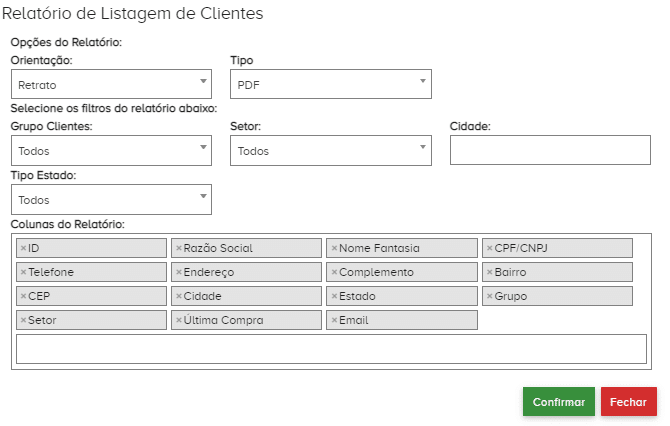
Task: Remove the ID column tag
Action: (x=23, y=248)
